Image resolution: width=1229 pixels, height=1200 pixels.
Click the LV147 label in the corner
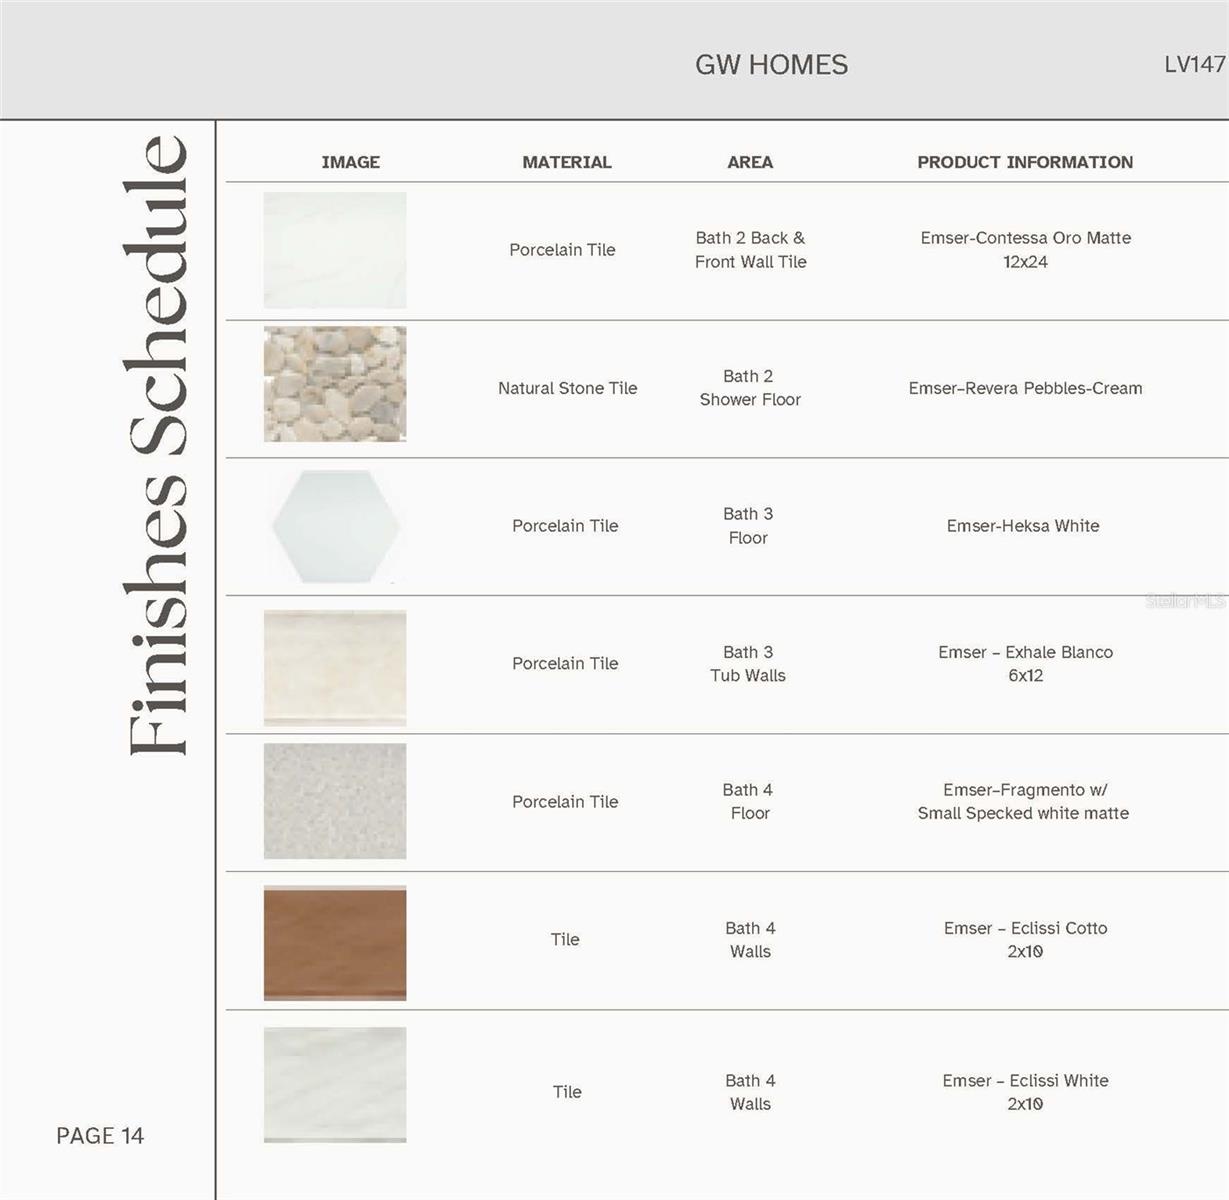pos(1194,65)
